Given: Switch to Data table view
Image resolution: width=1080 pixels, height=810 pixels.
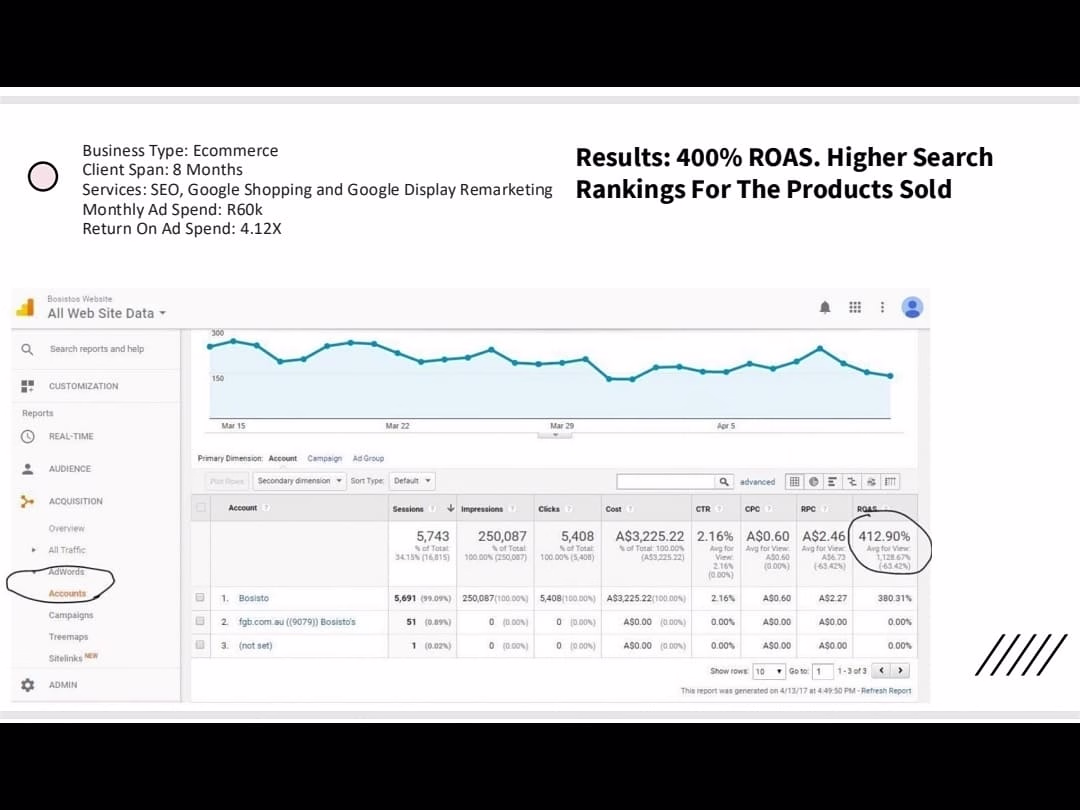Looking at the screenshot, I should pos(794,481).
